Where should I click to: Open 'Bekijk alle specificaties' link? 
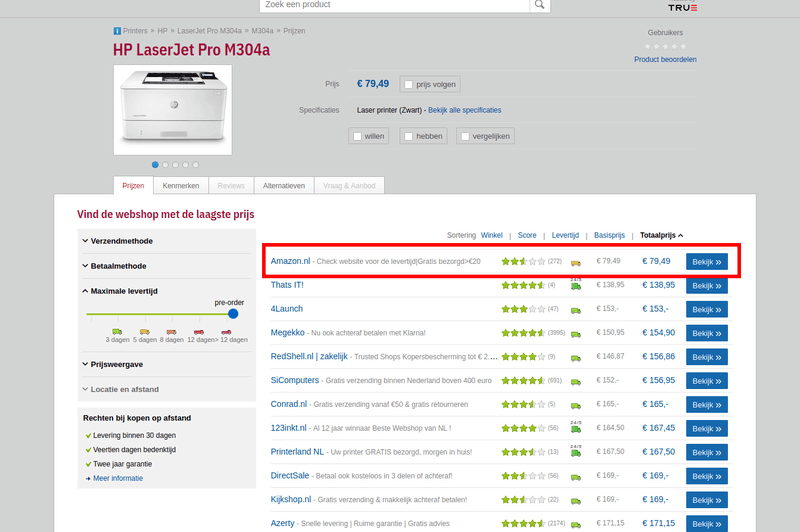tap(464, 110)
